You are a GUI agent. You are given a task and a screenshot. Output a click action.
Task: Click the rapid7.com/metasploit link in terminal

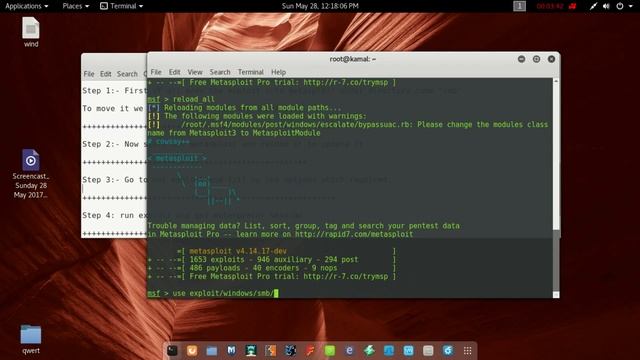click(x=354, y=234)
